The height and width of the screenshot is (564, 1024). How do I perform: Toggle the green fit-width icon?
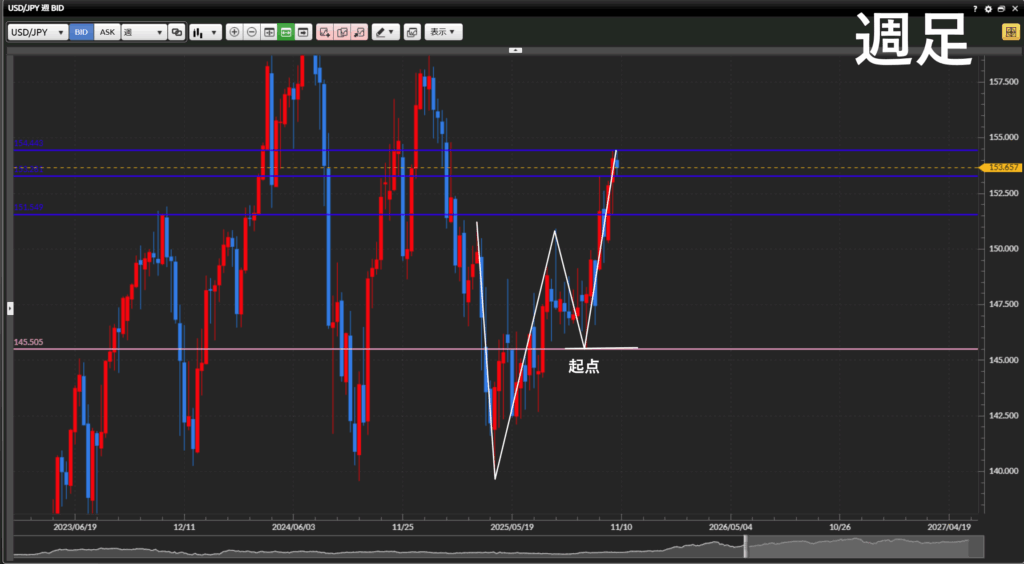pyautogui.click(x=286, y=32)
